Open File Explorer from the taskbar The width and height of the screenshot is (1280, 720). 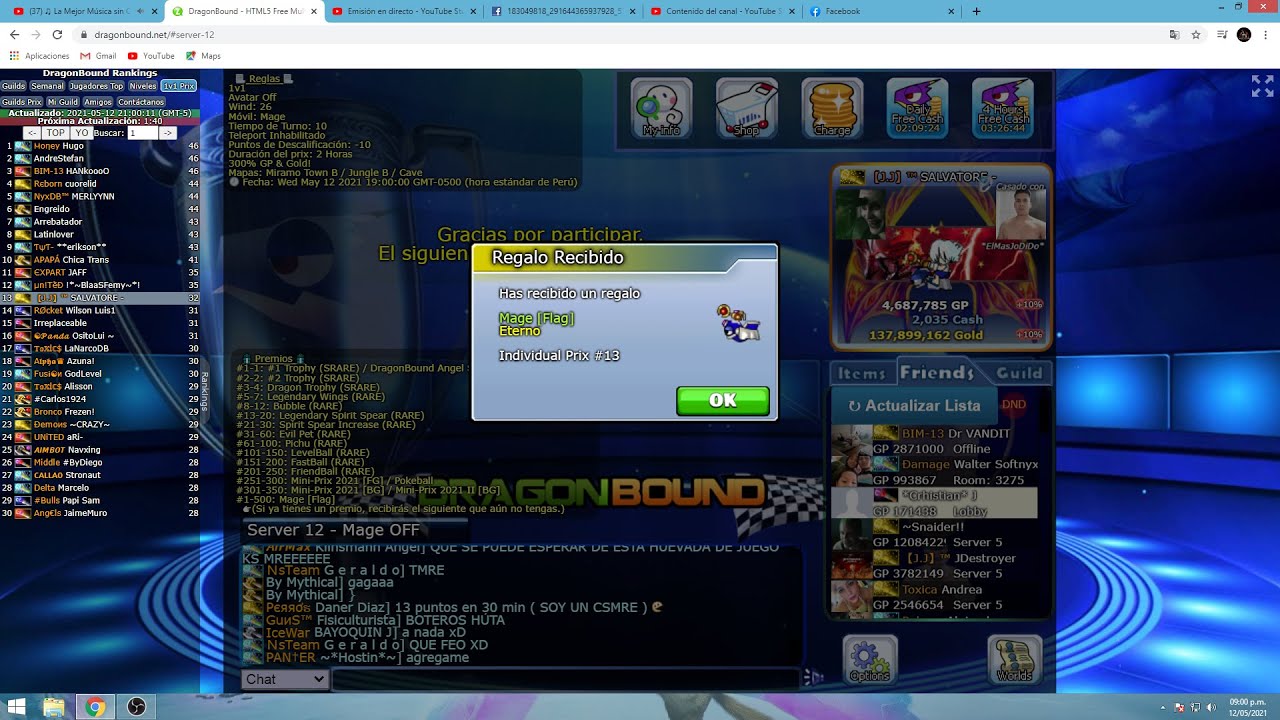[54, 707]
